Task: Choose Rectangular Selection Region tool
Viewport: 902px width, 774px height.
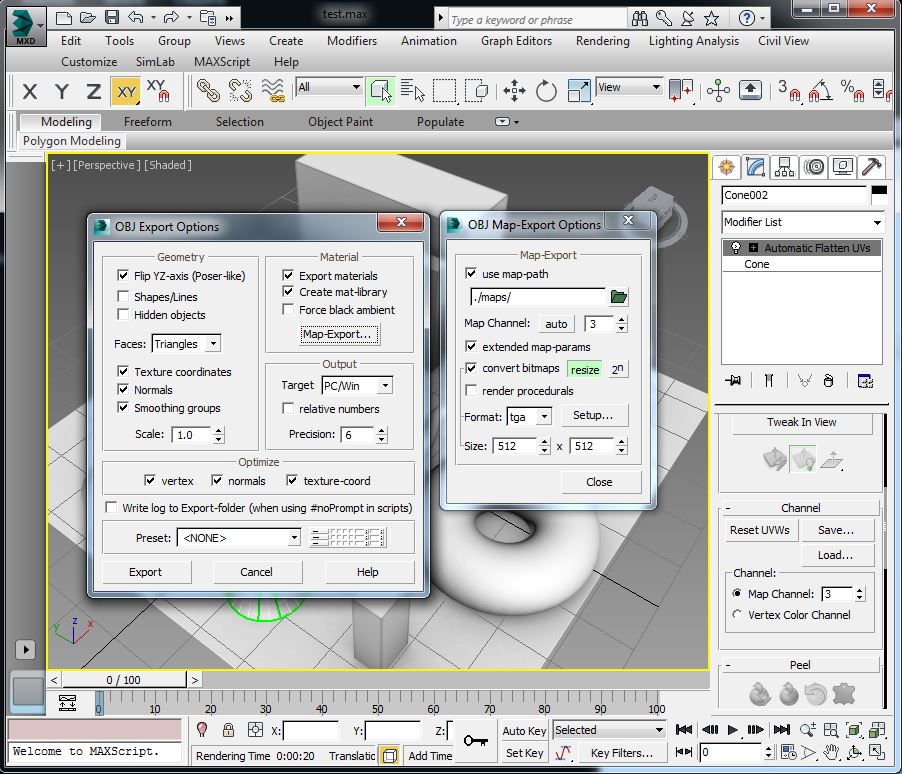Action: (444, 90)
